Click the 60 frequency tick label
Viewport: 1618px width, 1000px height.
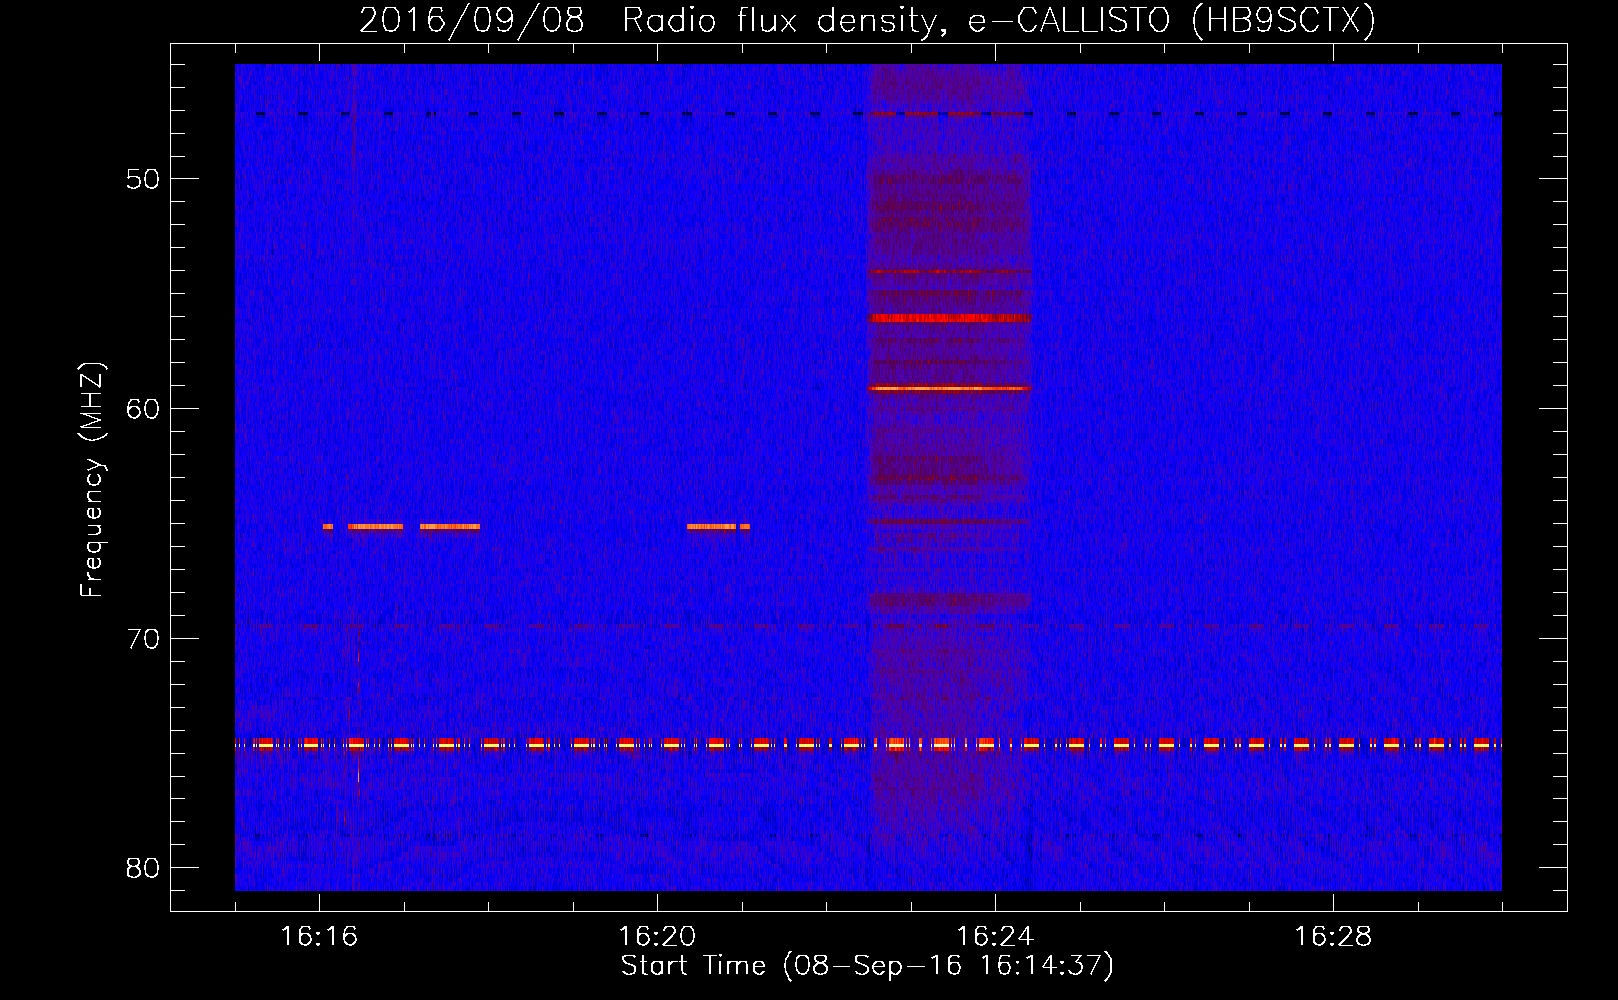(143, 409)
